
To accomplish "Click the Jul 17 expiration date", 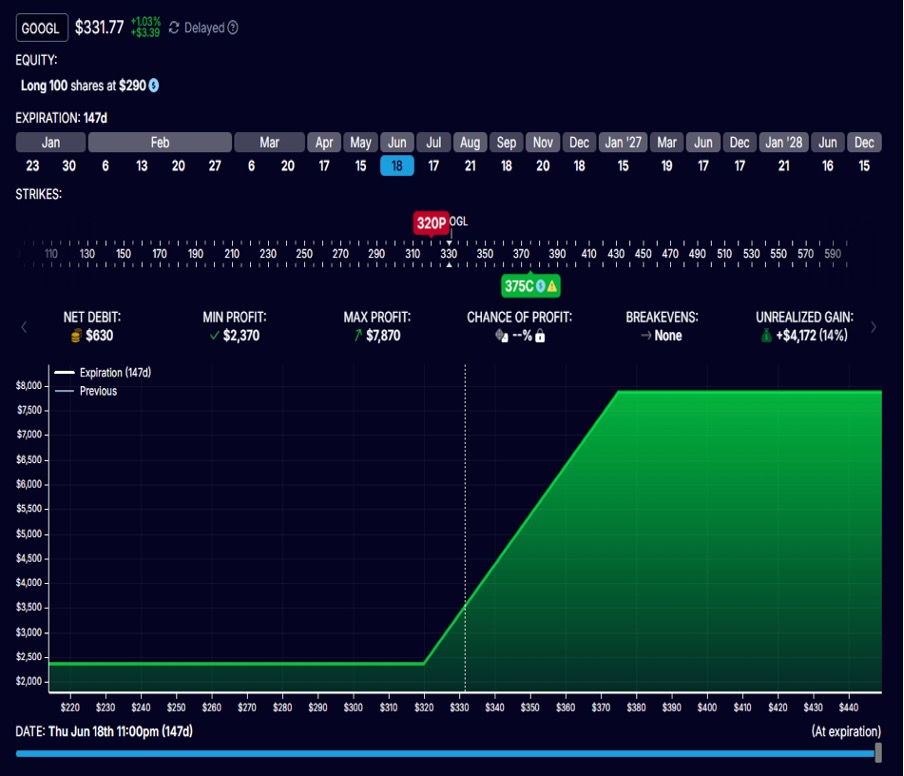I will (x=433, y=166).
